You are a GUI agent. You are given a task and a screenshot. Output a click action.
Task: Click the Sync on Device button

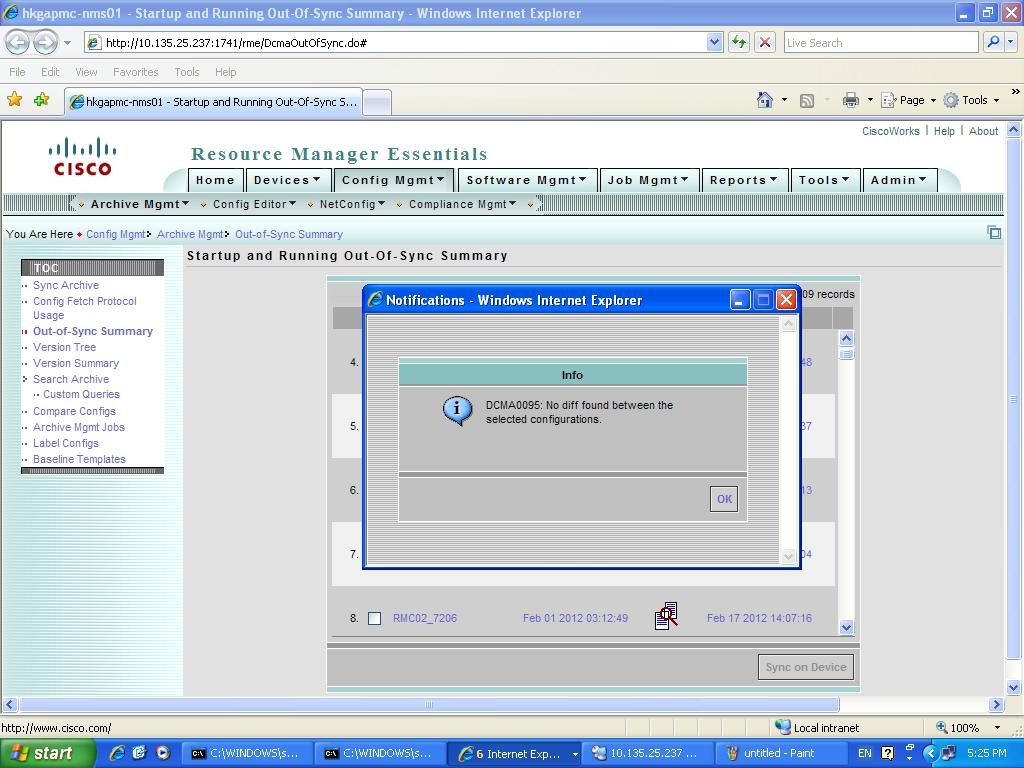[x=806, y=667]
